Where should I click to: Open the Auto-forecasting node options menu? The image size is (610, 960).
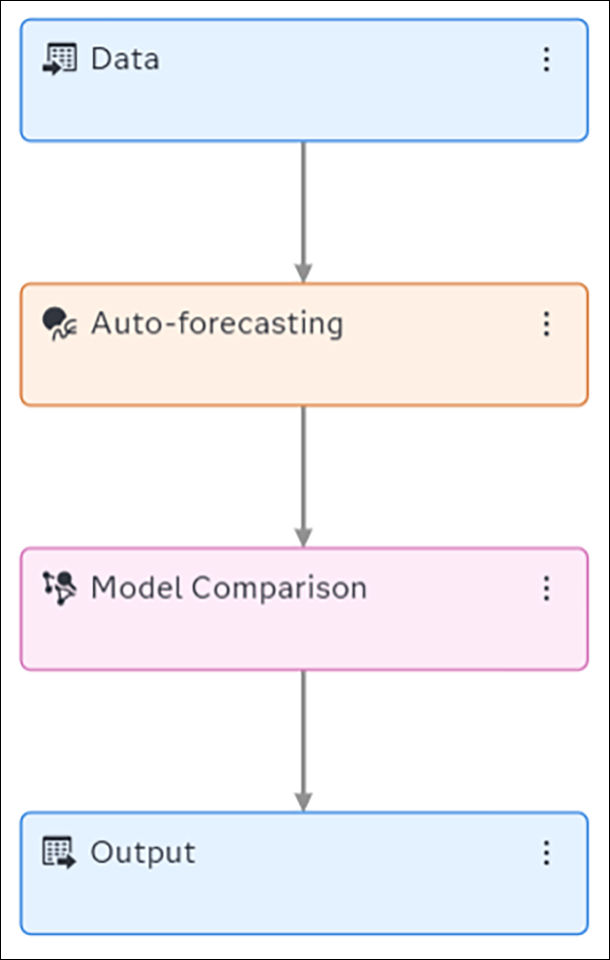(x=546, y=323)
